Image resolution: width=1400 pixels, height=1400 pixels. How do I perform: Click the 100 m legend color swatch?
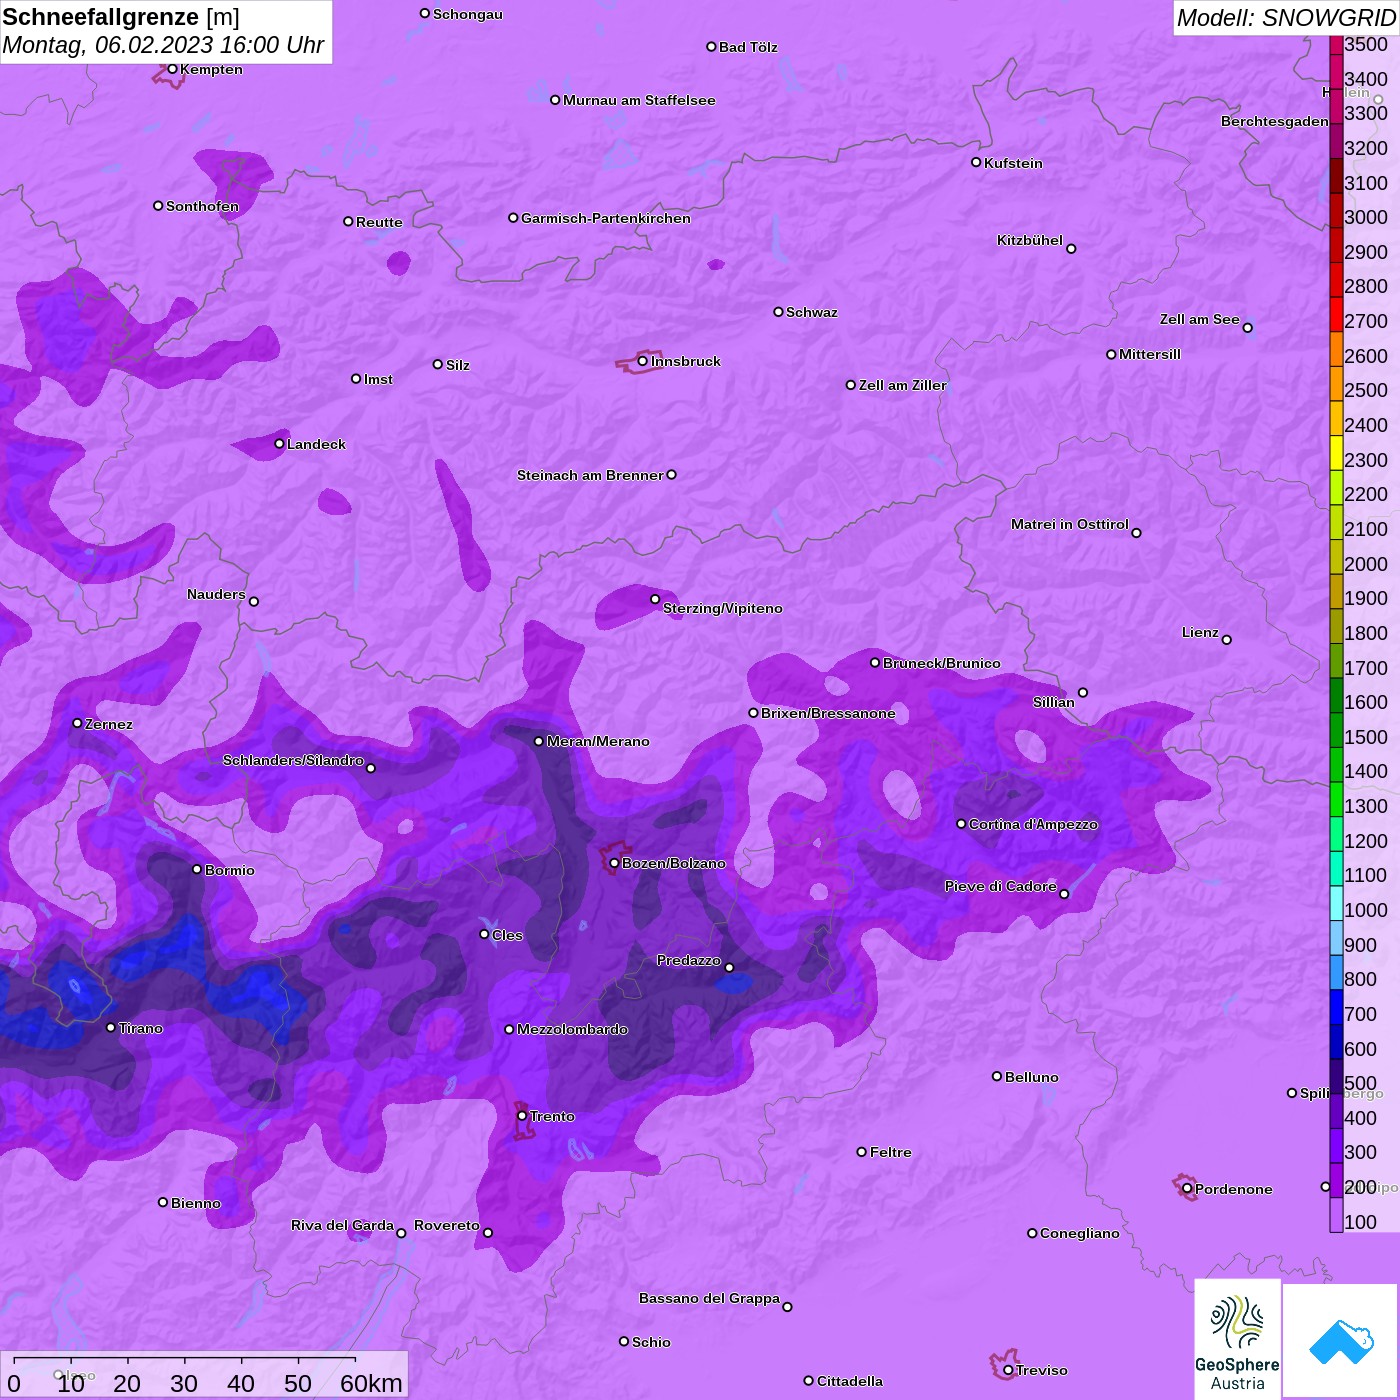[1336, 1215]
